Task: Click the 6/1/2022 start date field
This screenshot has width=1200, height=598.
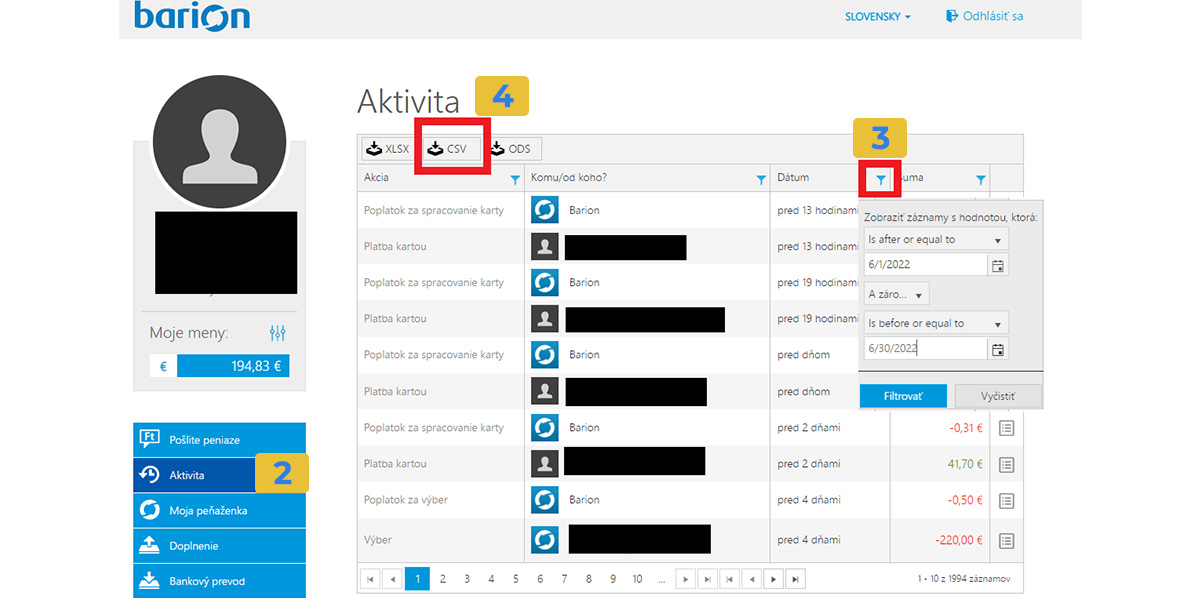Action: coord(926,265)
